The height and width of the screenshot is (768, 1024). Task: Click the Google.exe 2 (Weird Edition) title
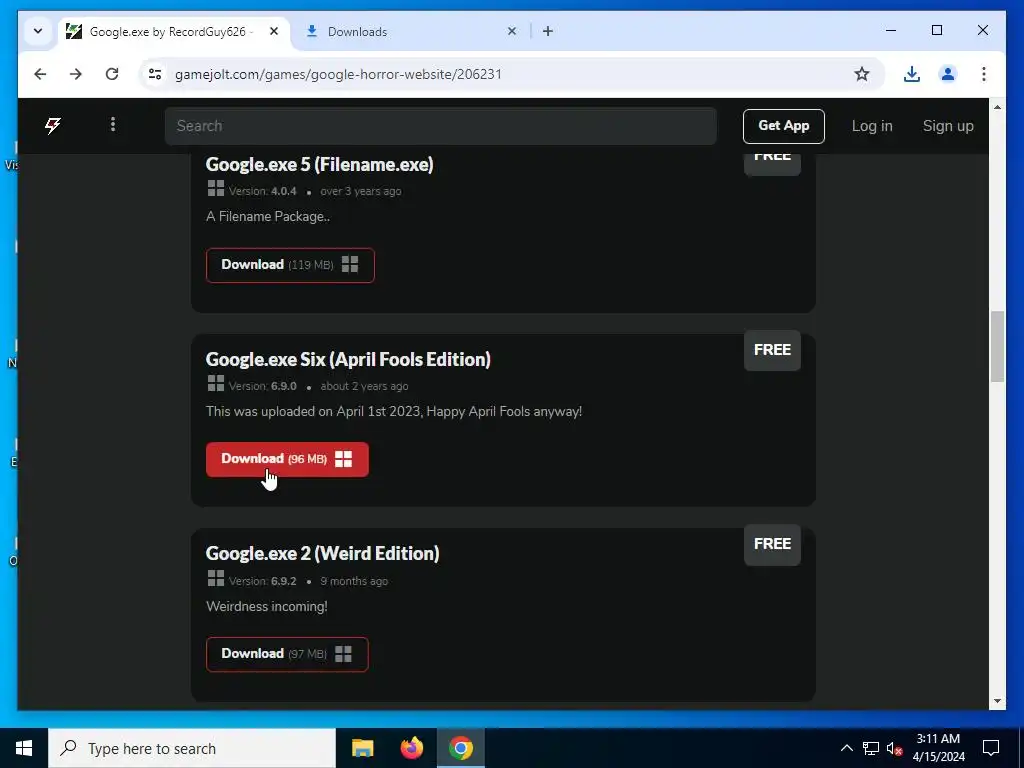[323, 554]
